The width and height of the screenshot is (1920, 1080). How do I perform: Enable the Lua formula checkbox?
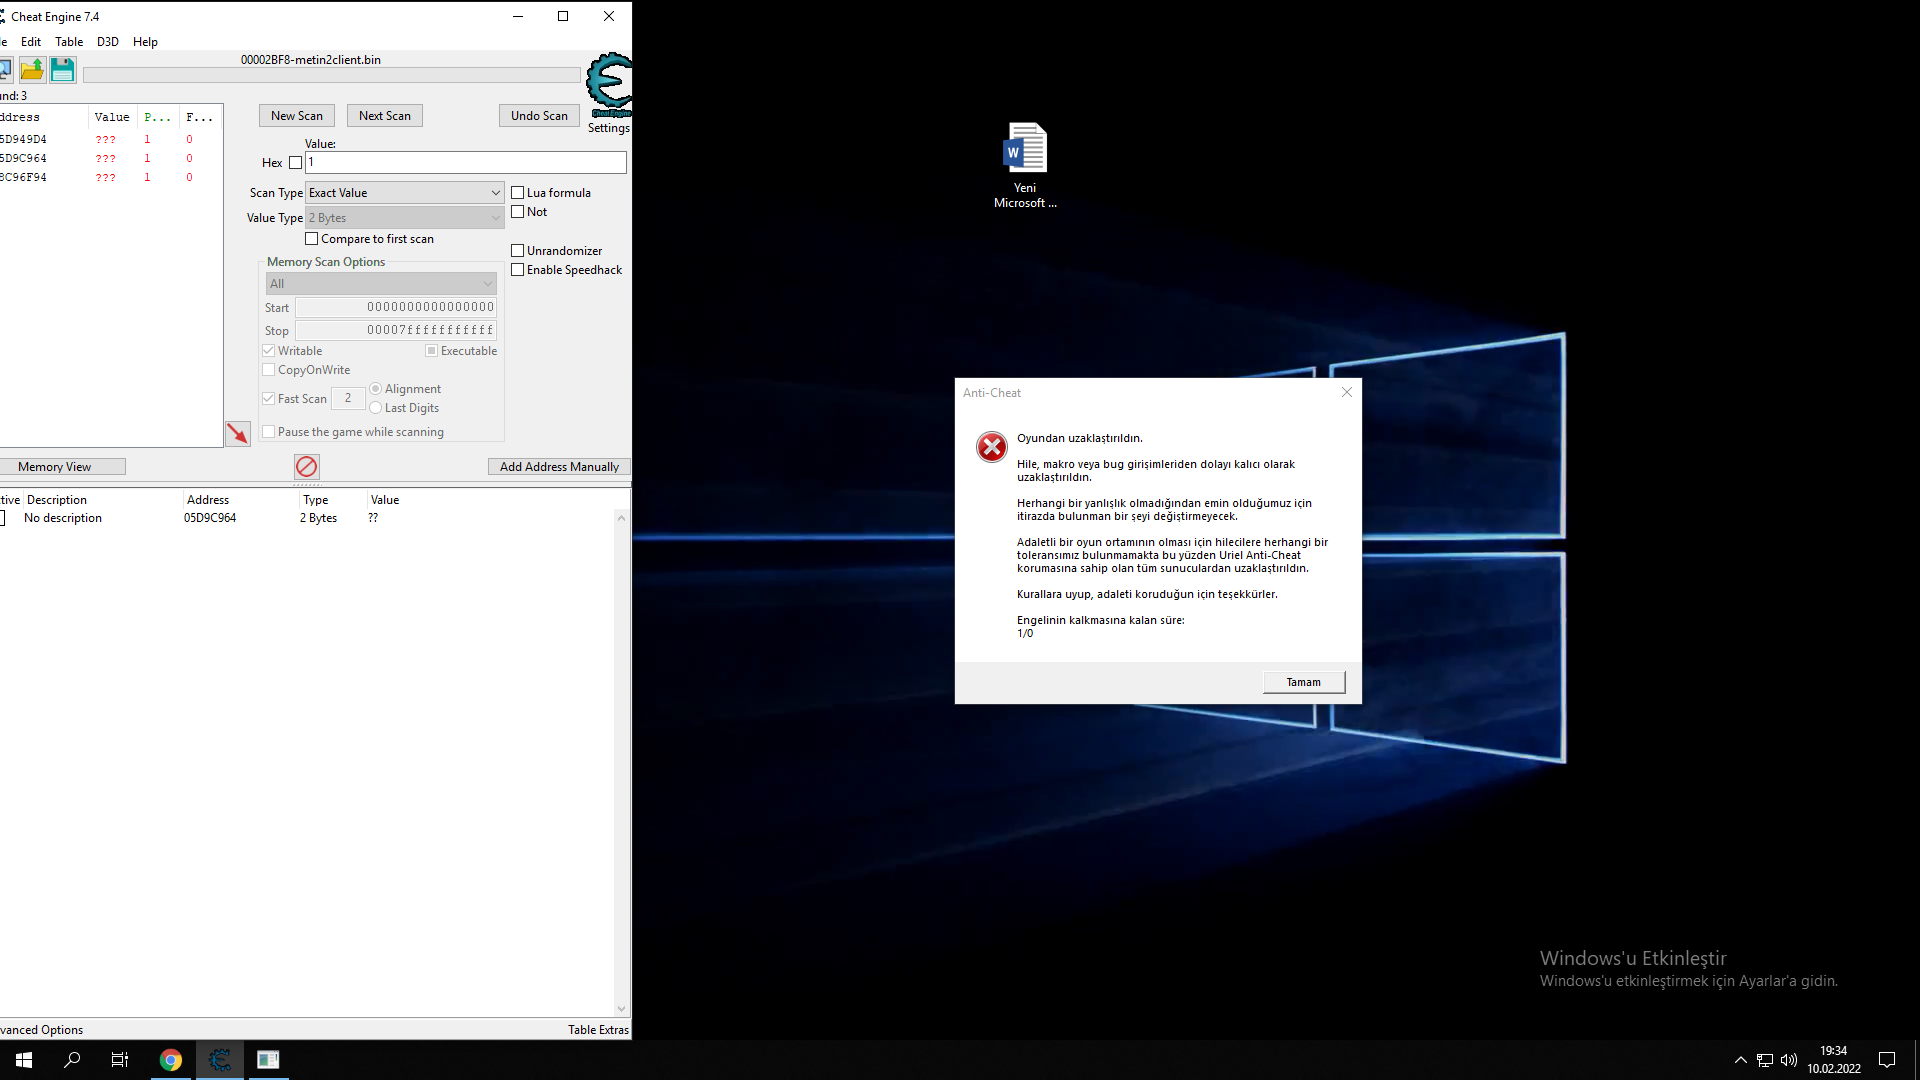(518, 193)
